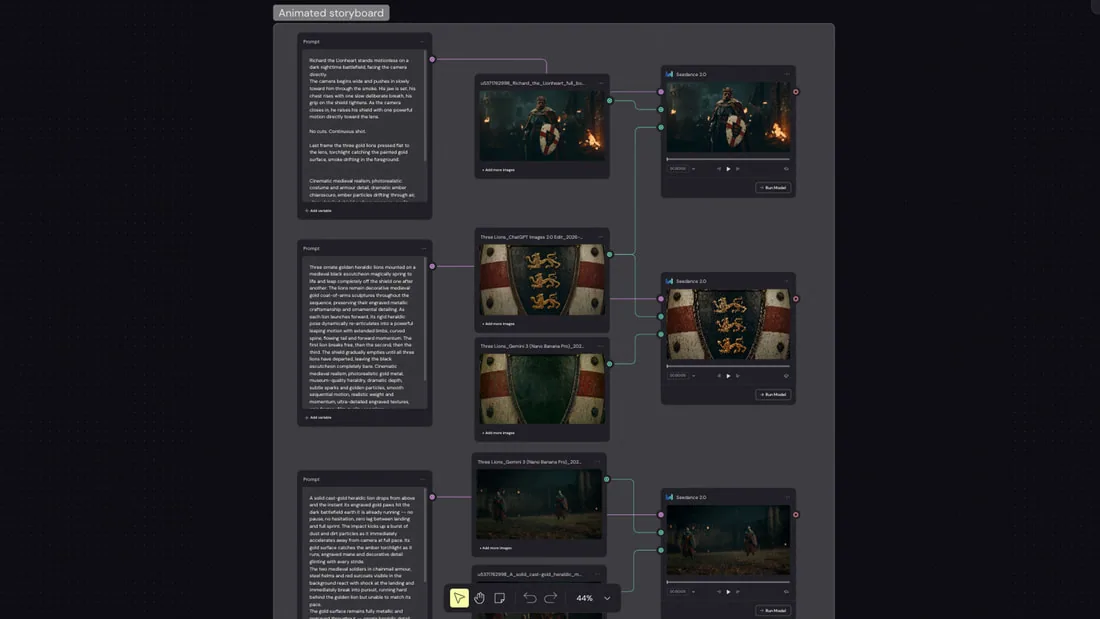Open options menu of the second Prompt node
The width and height of the screenshot is (1100, 619).
(422, 248)
